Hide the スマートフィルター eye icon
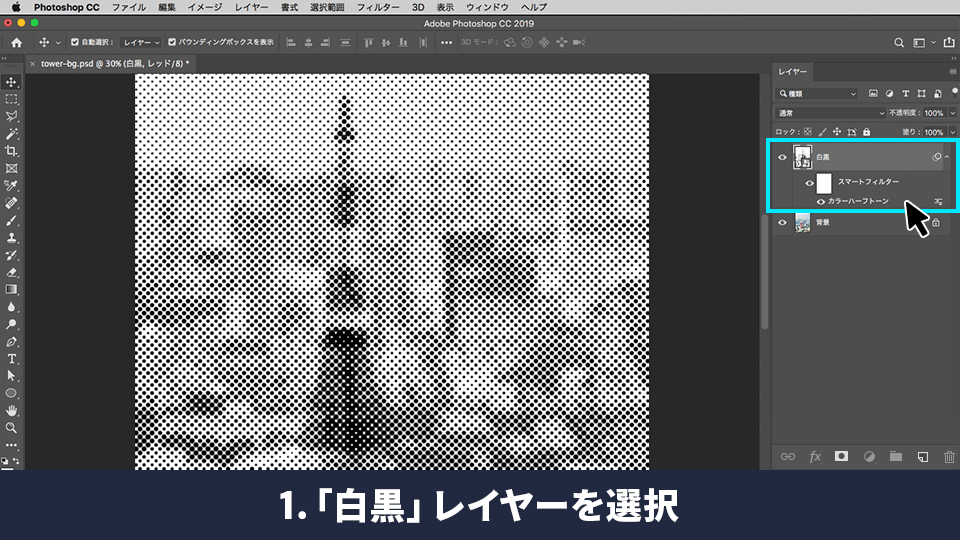This screenshot has height=540, width=960. click(809, 183)
